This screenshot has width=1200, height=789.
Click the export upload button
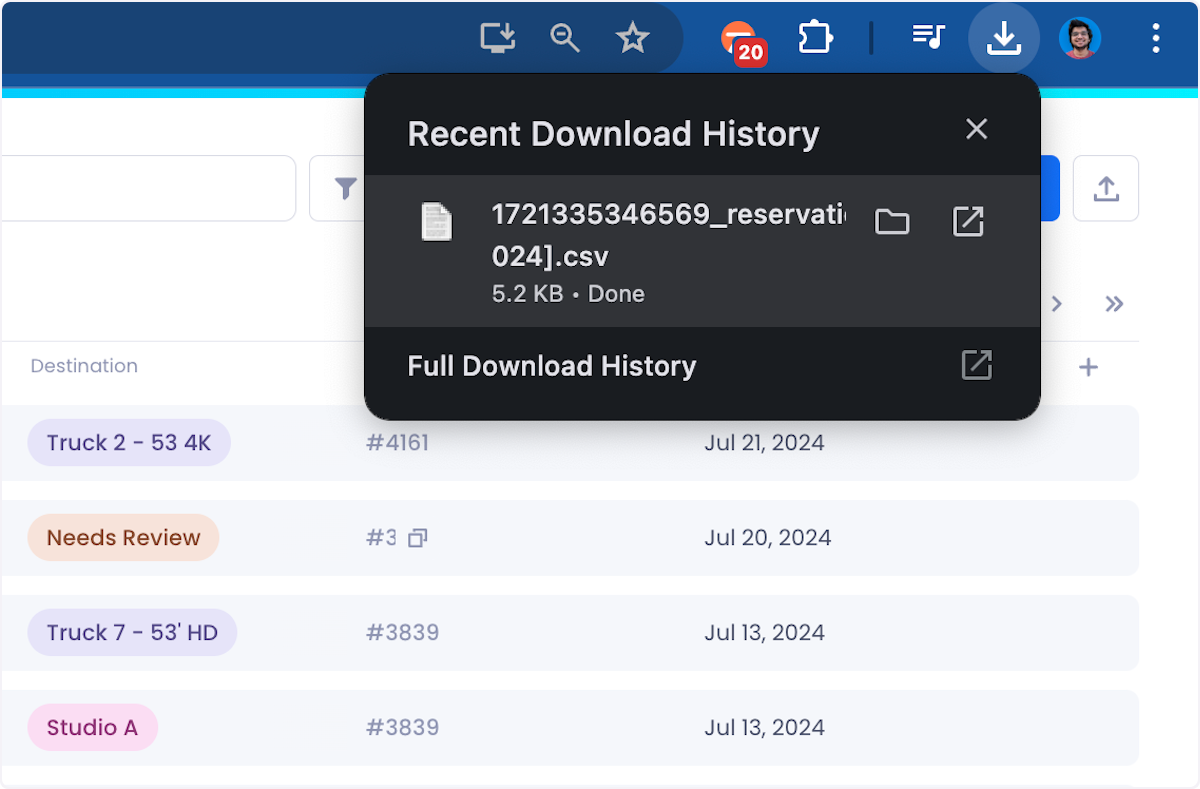1106,188
